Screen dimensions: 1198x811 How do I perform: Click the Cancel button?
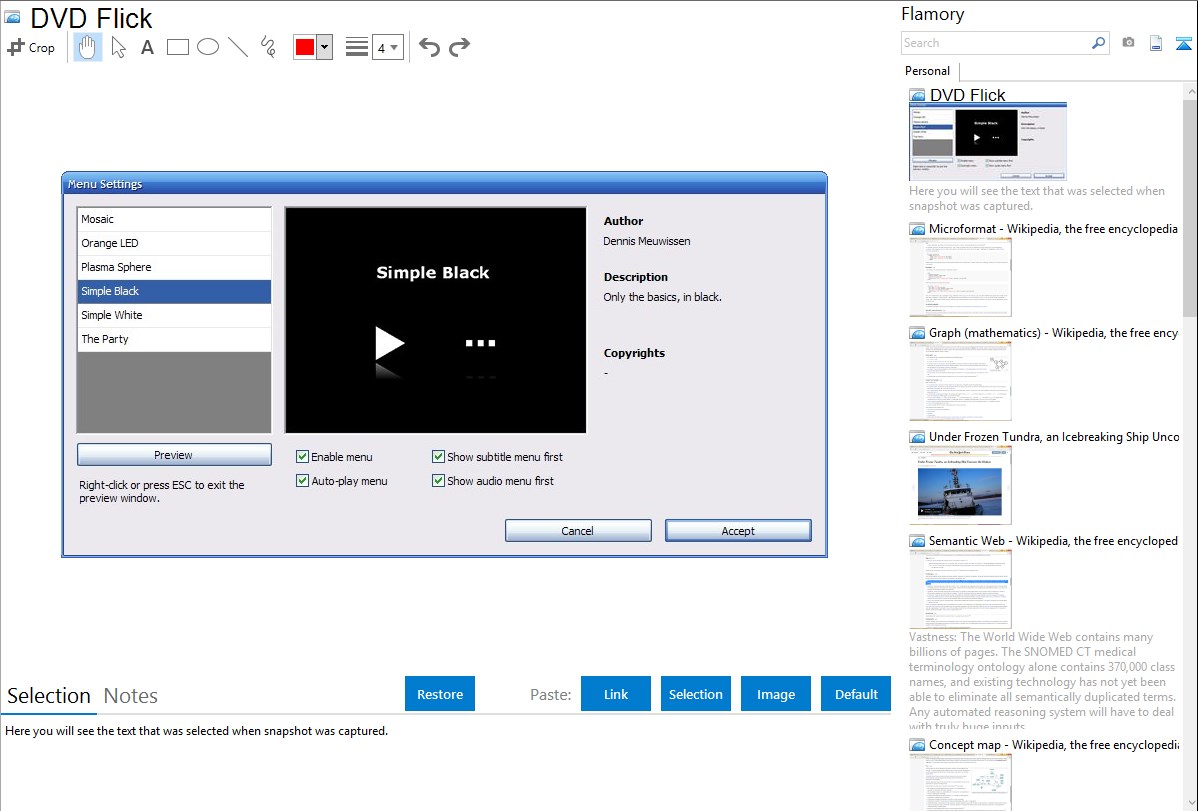point(578,530)
